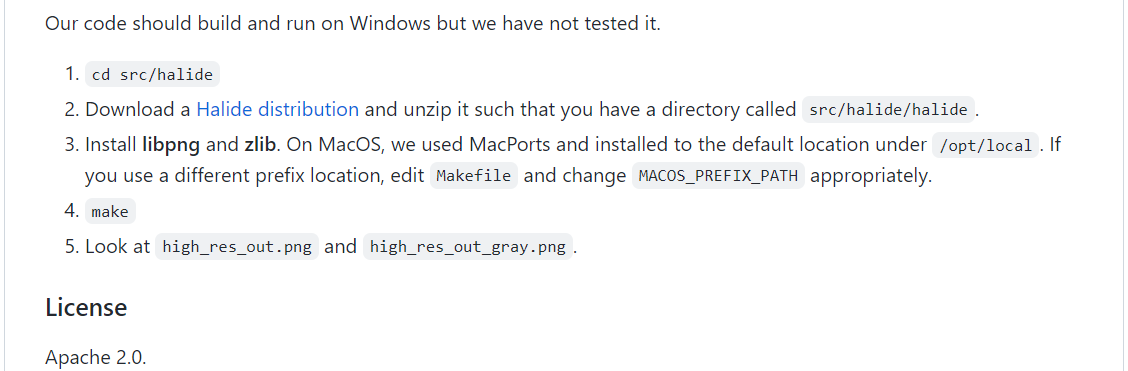This screenshot has width=1128, height=371.
Task: Click the cd src/halide code snippet
Action: click(152, 75)
